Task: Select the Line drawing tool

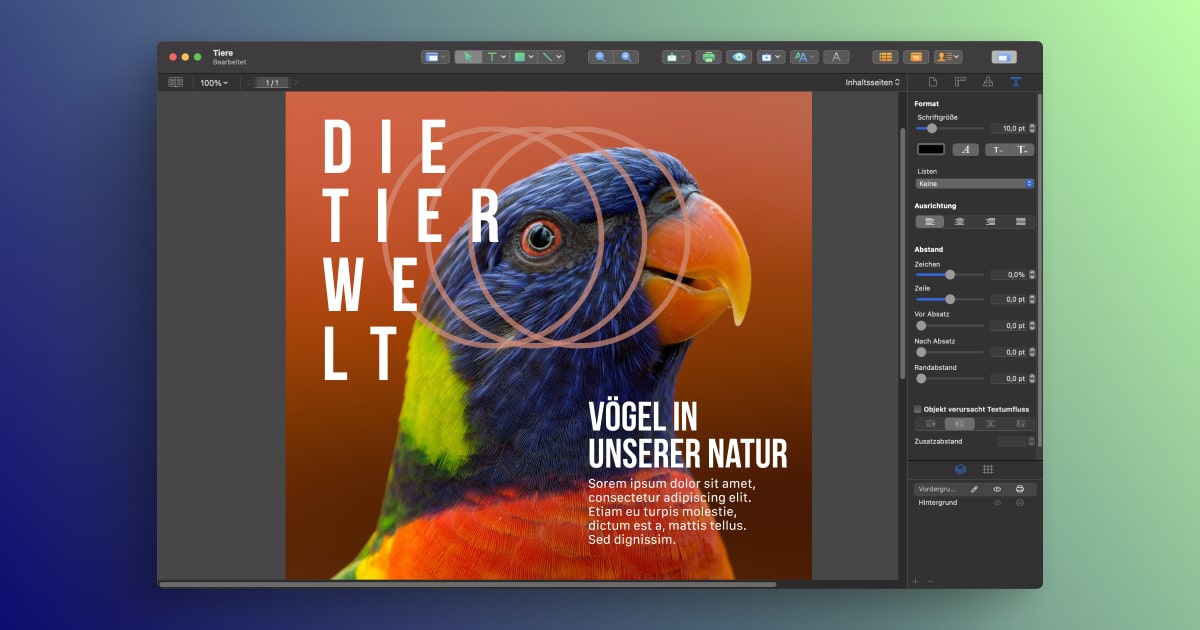Action: pyautogui.click(x=548, y=57)
